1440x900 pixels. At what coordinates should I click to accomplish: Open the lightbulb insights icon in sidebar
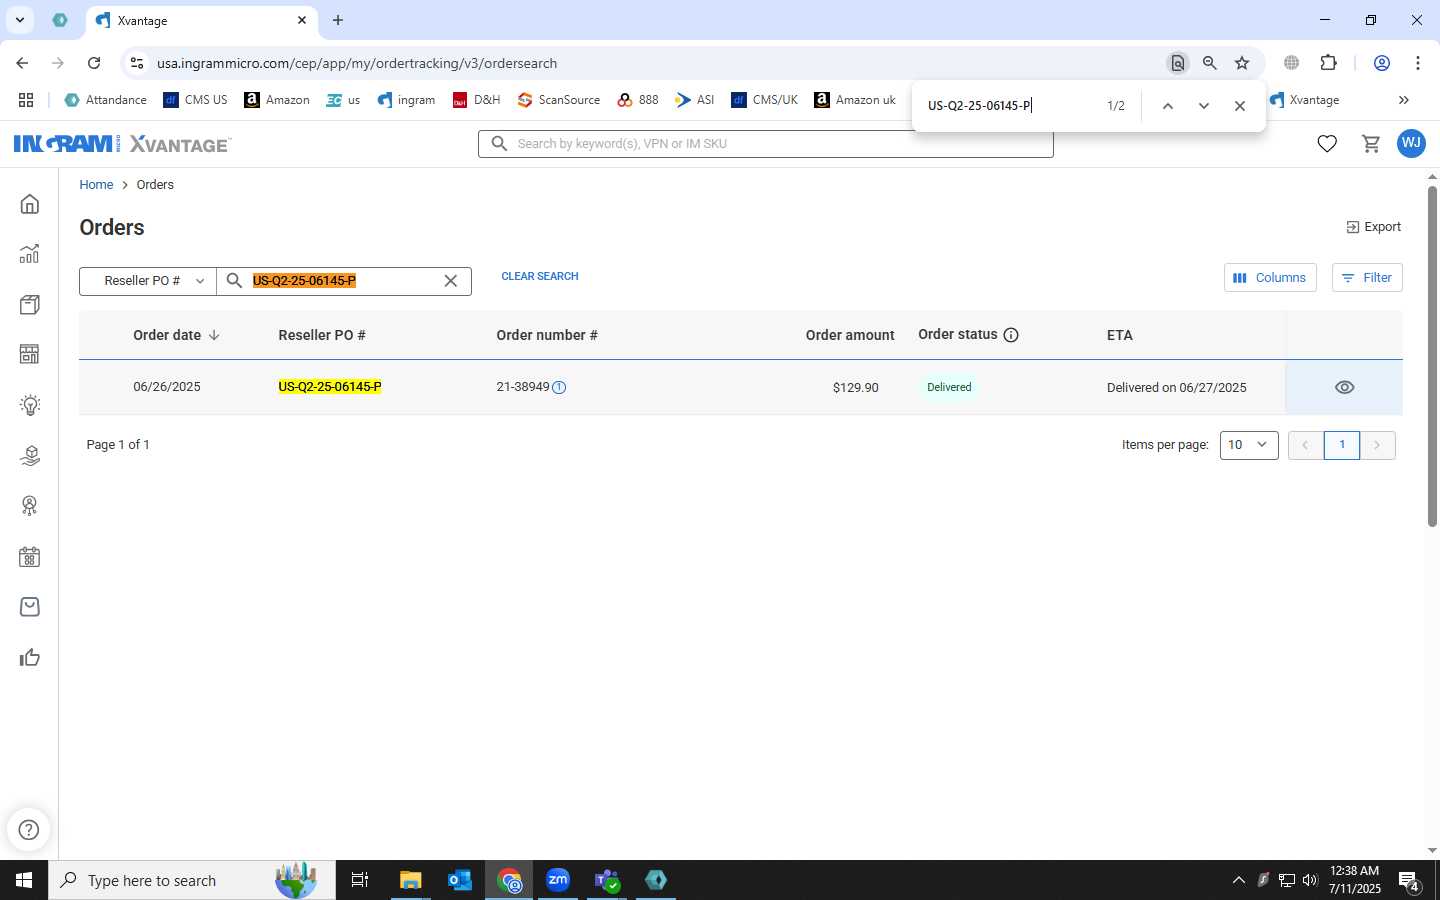point(30,405)
